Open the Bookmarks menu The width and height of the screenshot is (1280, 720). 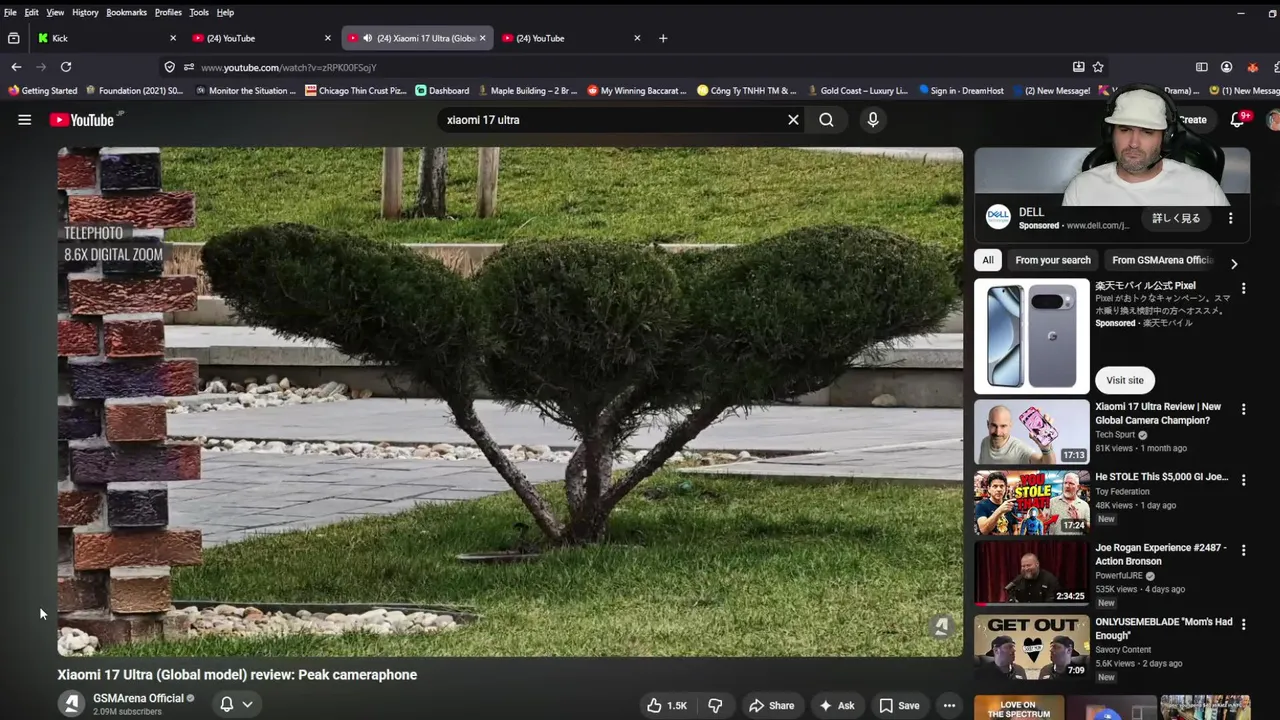[126, 12]
